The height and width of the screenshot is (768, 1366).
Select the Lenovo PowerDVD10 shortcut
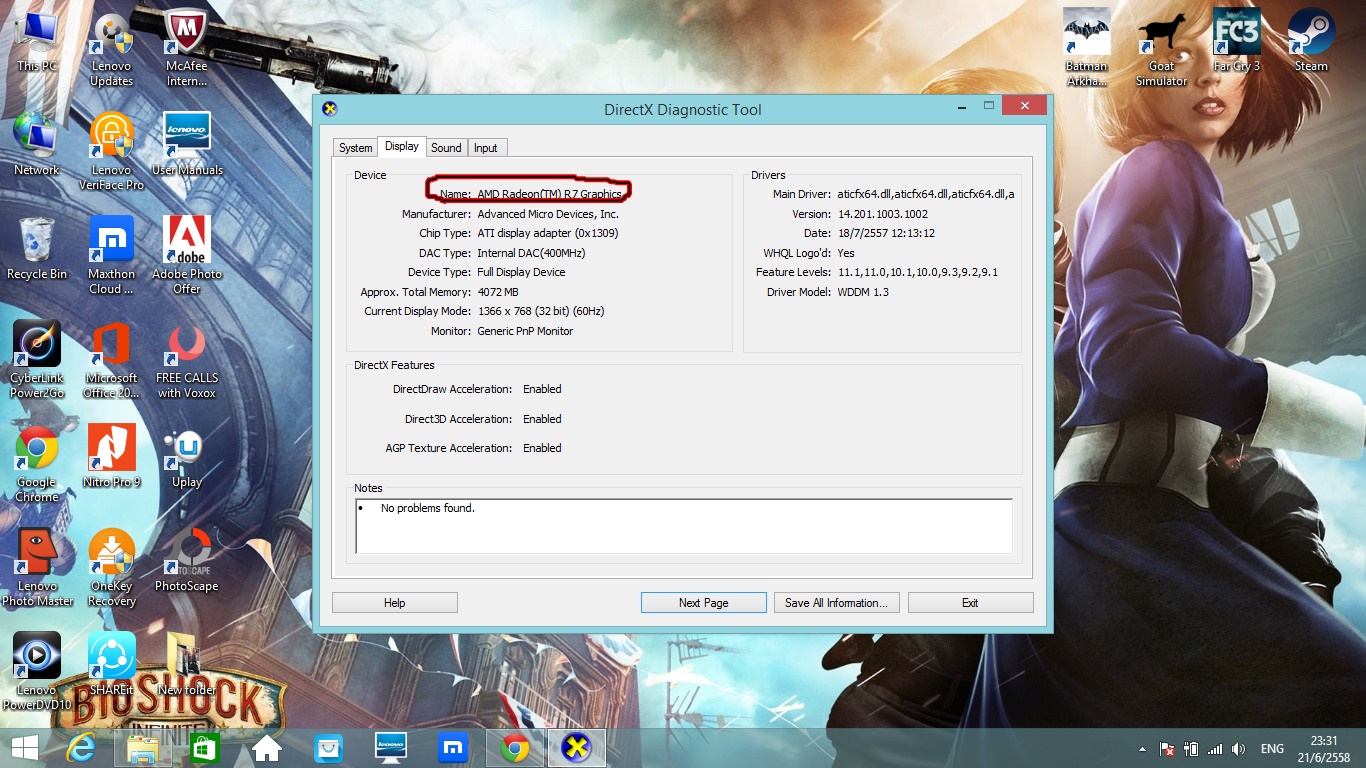click(37, 672)
